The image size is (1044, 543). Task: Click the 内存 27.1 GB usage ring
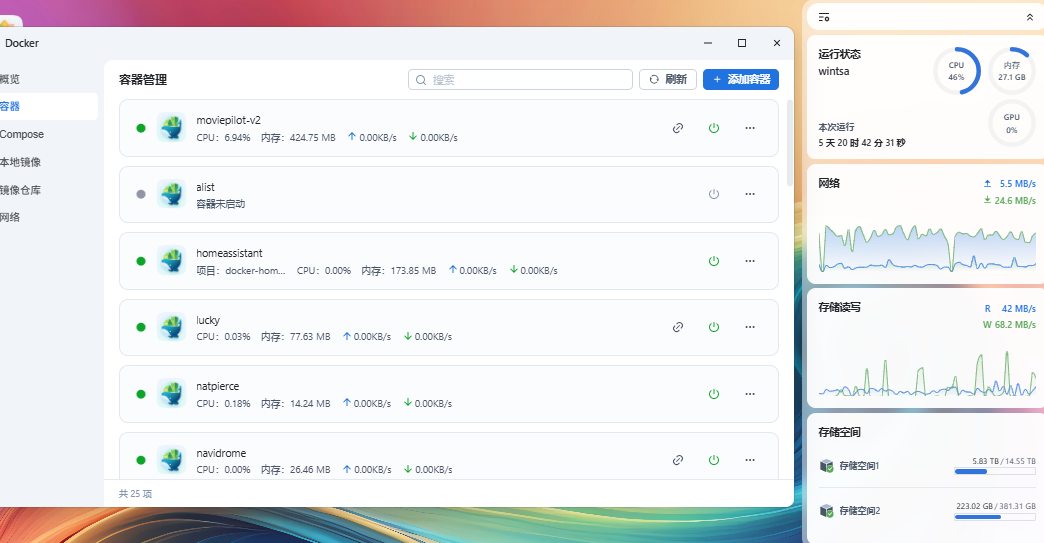[x=1011, y=71]
